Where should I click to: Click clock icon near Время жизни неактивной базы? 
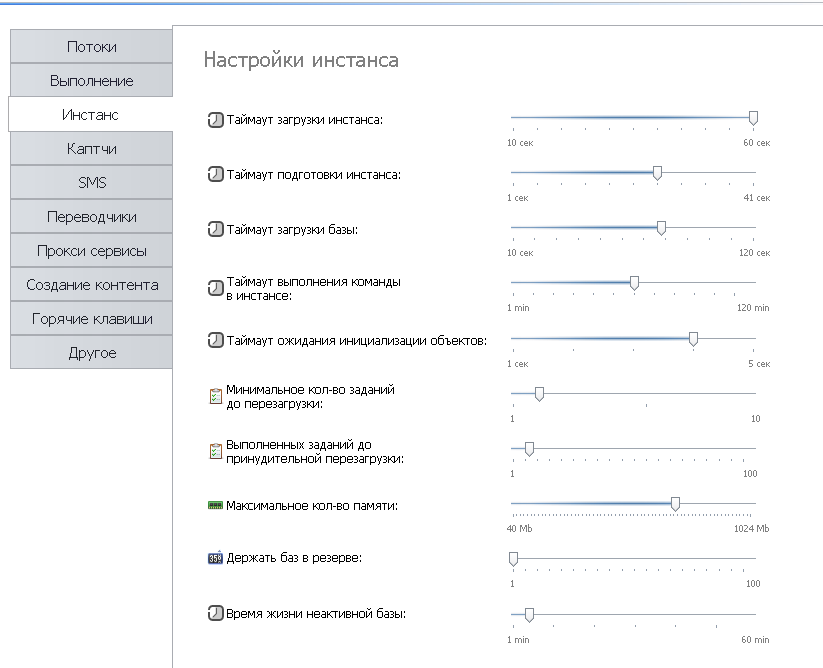[215, 613]
